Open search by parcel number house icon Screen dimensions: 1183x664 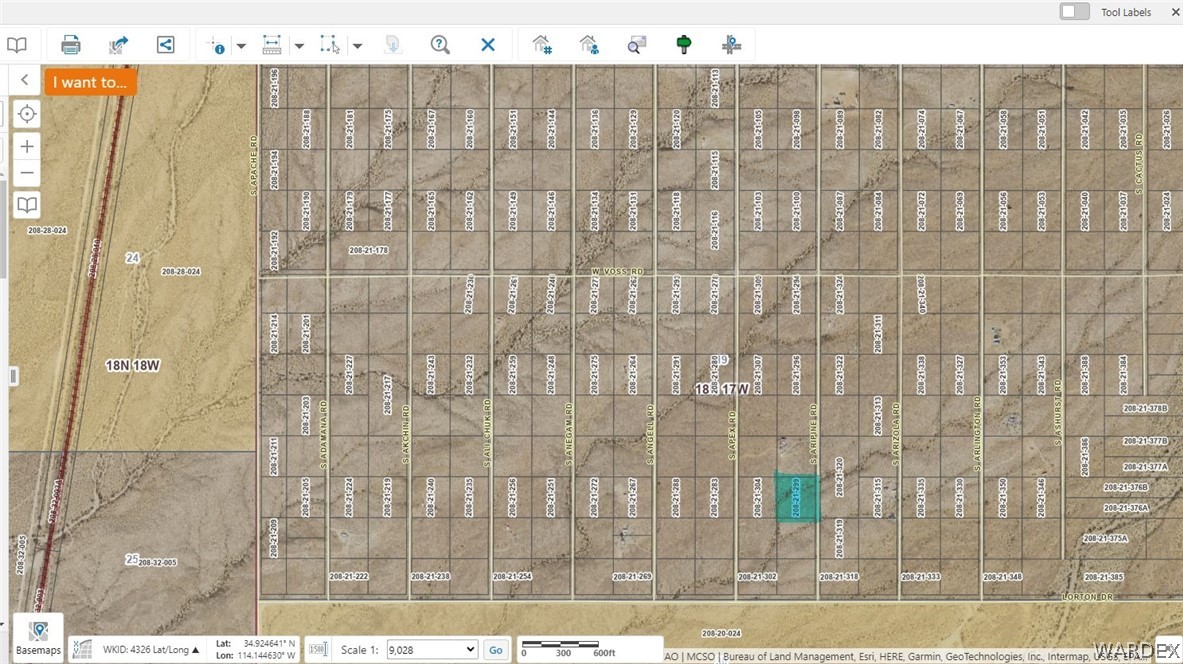[542, 45]
